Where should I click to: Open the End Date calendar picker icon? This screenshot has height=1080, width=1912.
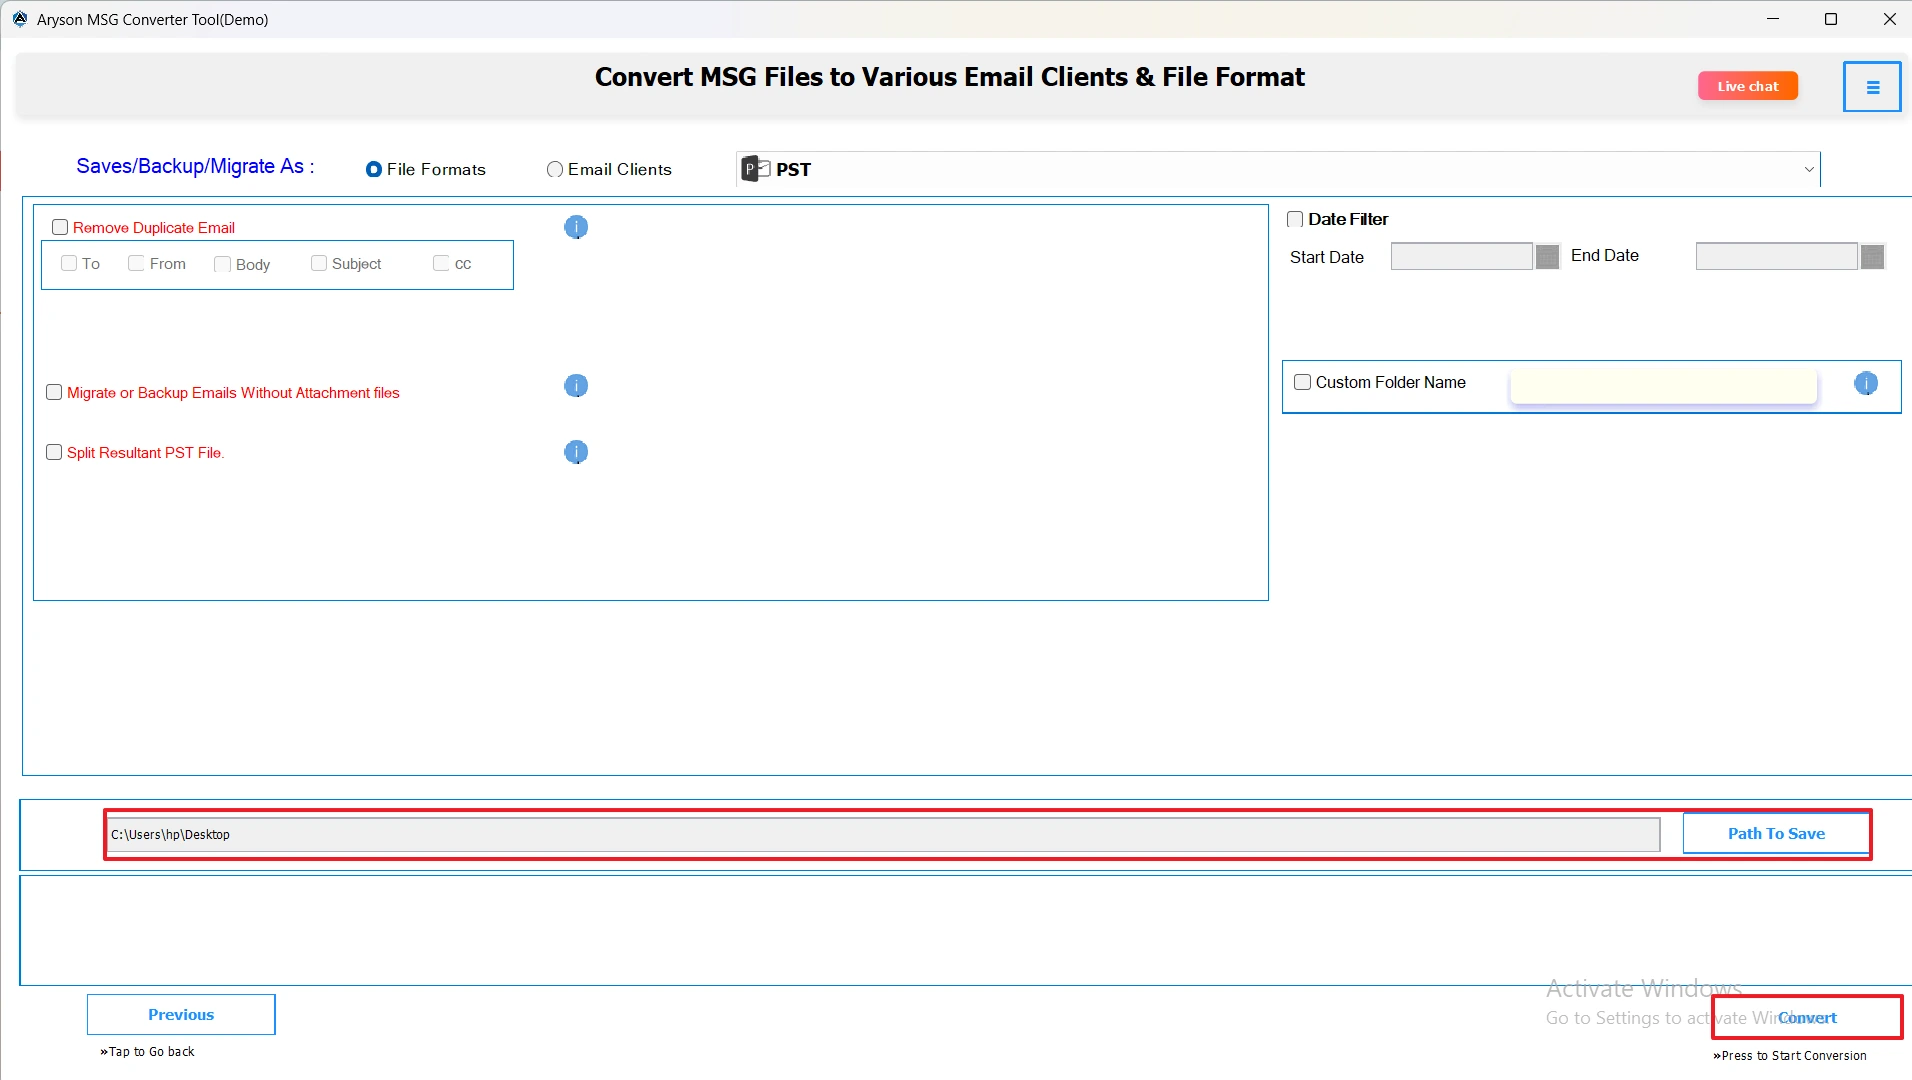pos(1872,257)
